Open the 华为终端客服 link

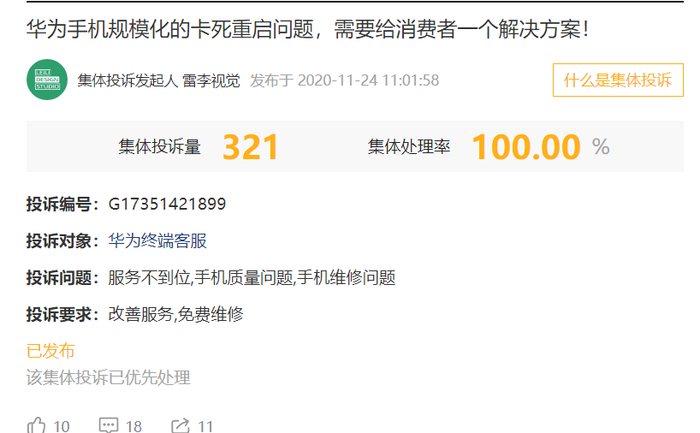[x=157, y=241]
